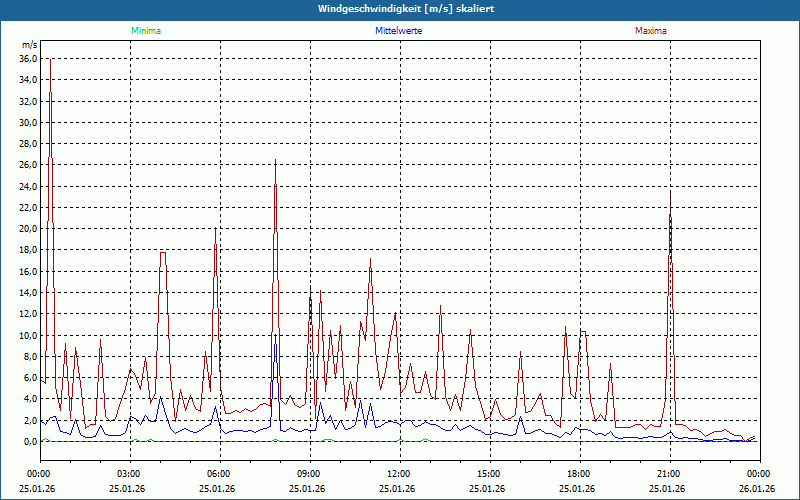Click the 10,0 y-axis value
The image size is (800, 500).
click(28, 335)
